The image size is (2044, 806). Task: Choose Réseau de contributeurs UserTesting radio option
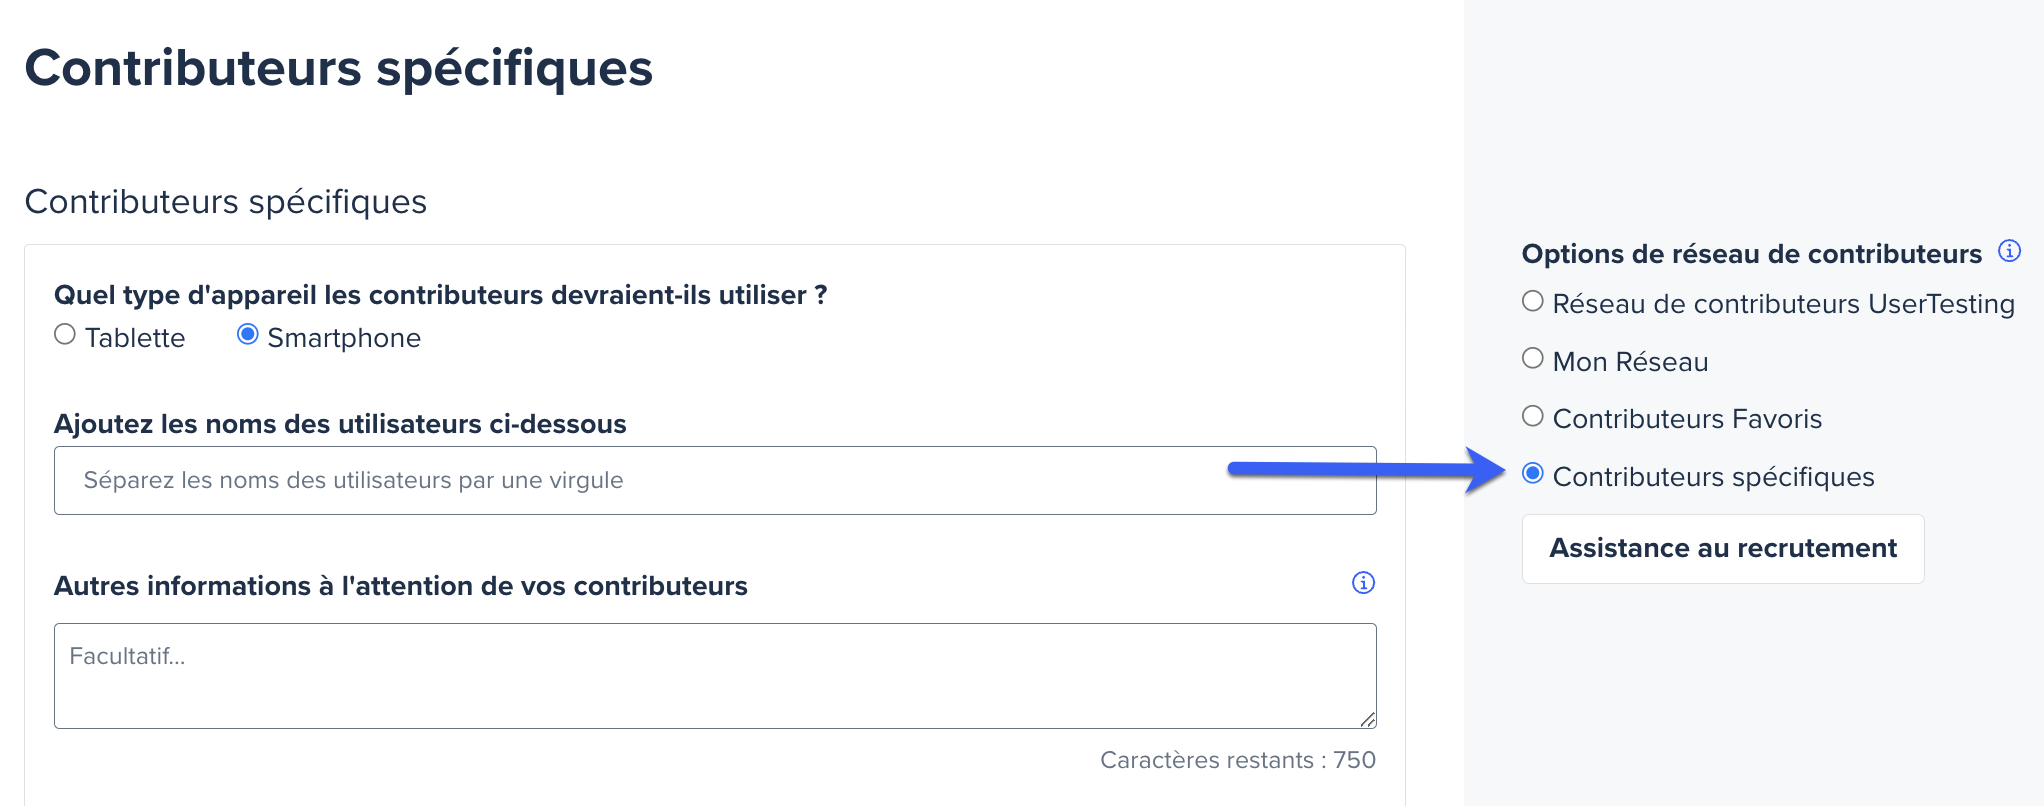(1533, 301)
